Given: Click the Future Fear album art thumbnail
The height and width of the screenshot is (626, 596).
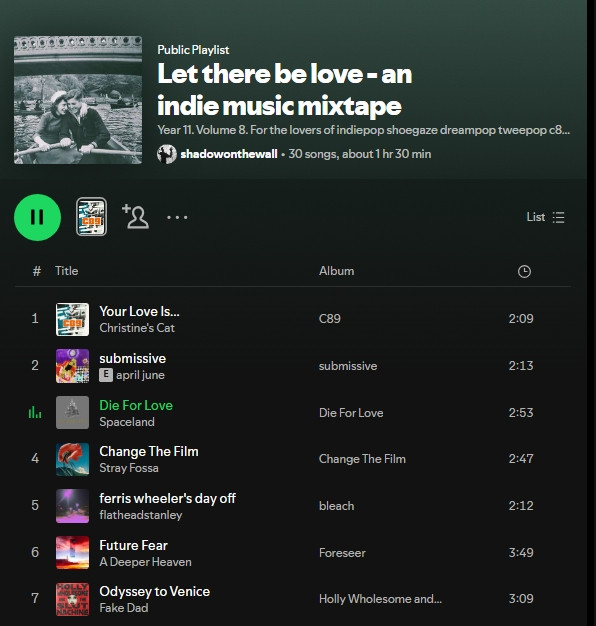Looking at the screenshot, I should pos(72,553).
